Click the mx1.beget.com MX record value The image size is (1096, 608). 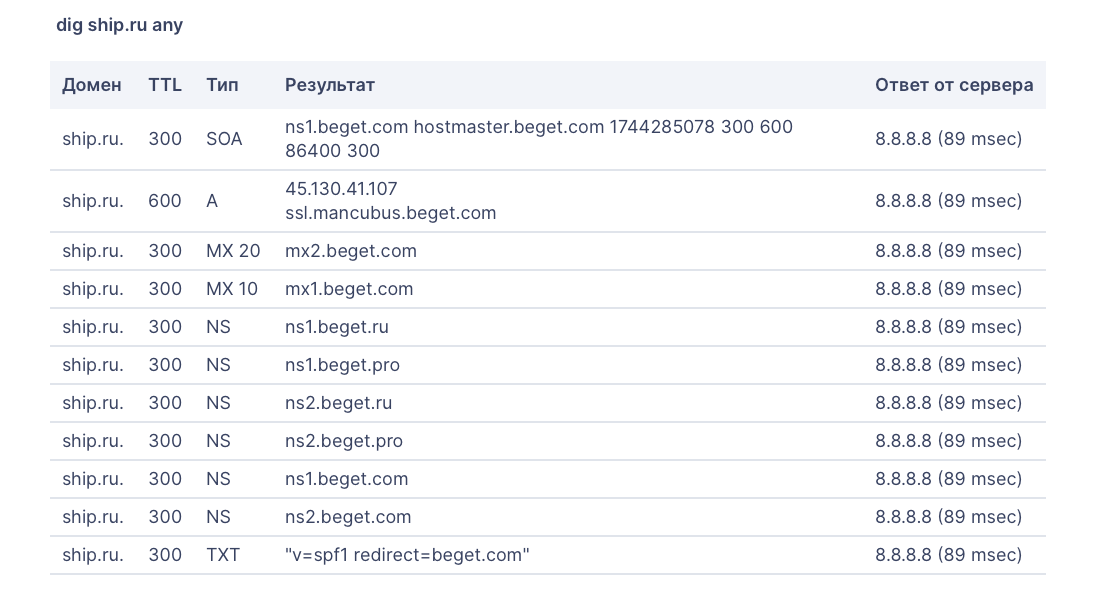pos(349,289)
